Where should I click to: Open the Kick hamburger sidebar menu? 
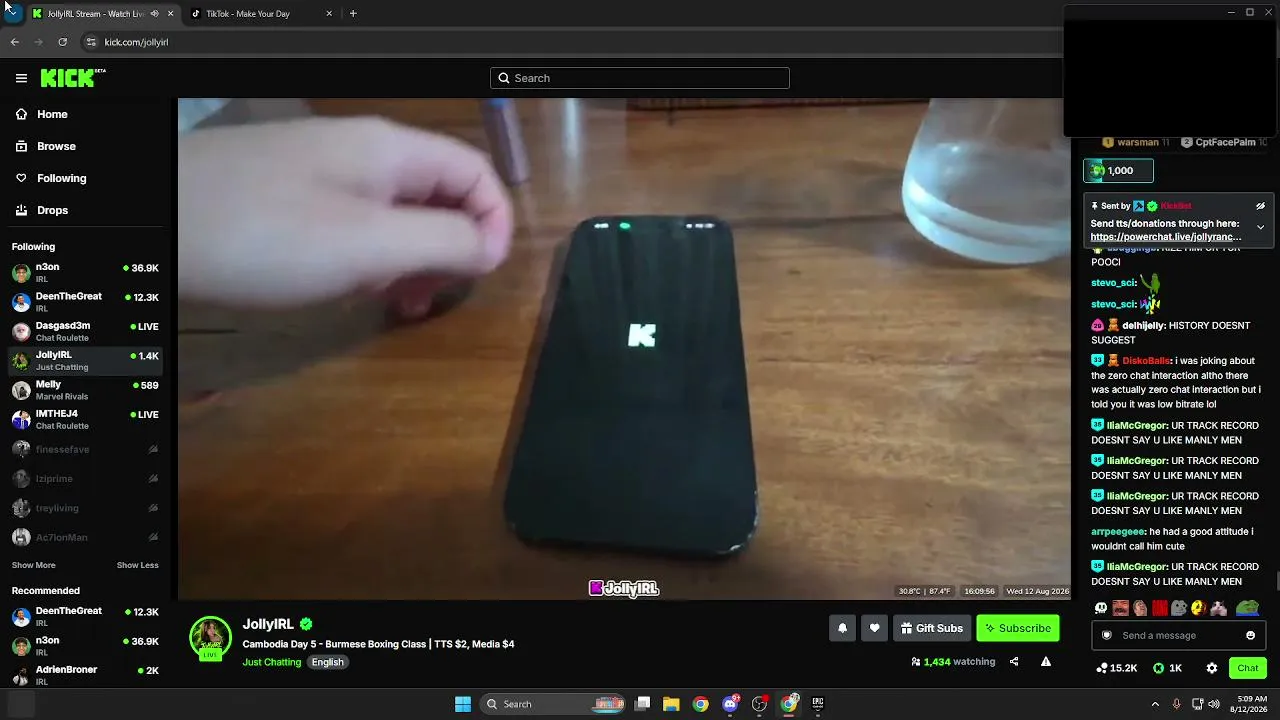click(21, 78)
